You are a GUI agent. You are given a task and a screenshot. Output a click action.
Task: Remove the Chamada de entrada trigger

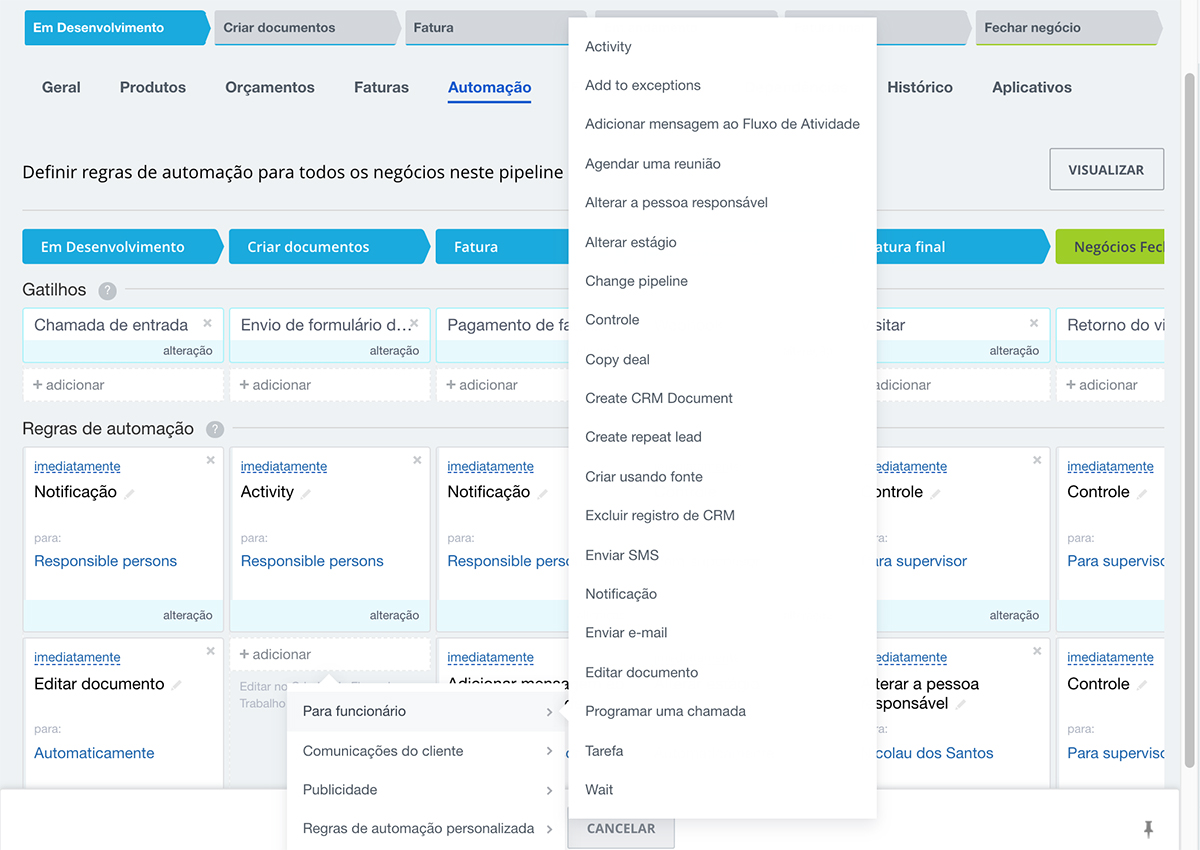click(207, 323)
